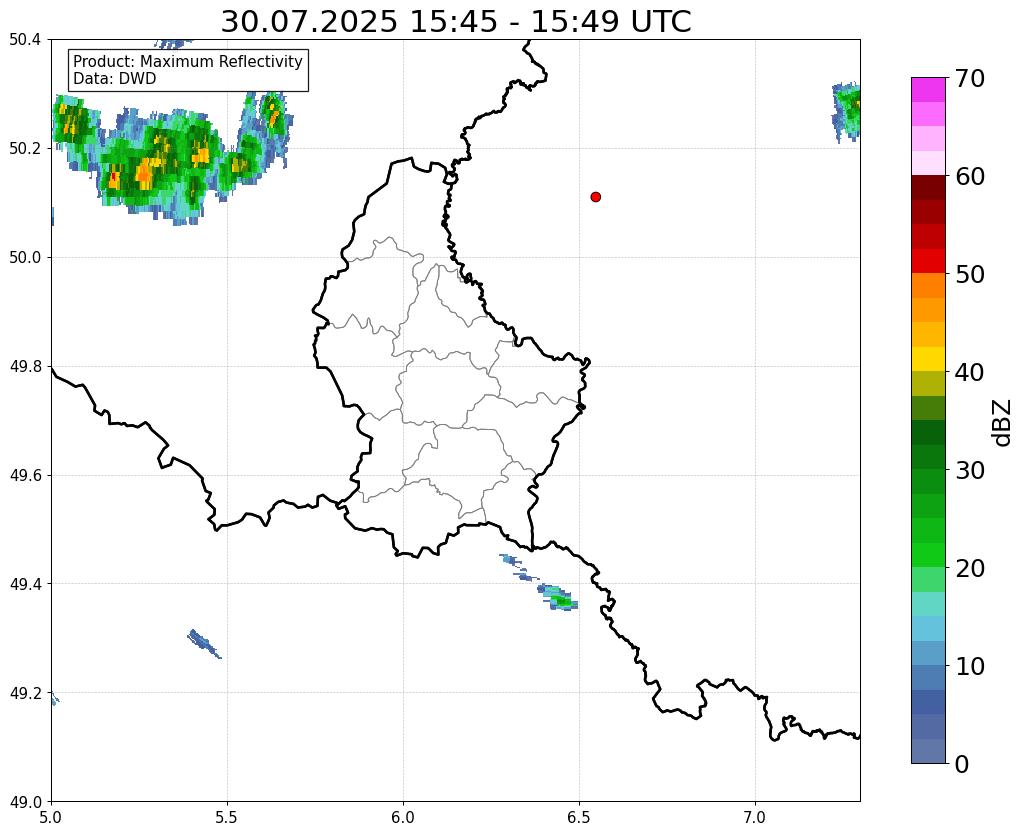Click the 'dBZ' colorbar unit label
The height and width of the screenshot is (834, 1023).
[x=1003, y=422]
